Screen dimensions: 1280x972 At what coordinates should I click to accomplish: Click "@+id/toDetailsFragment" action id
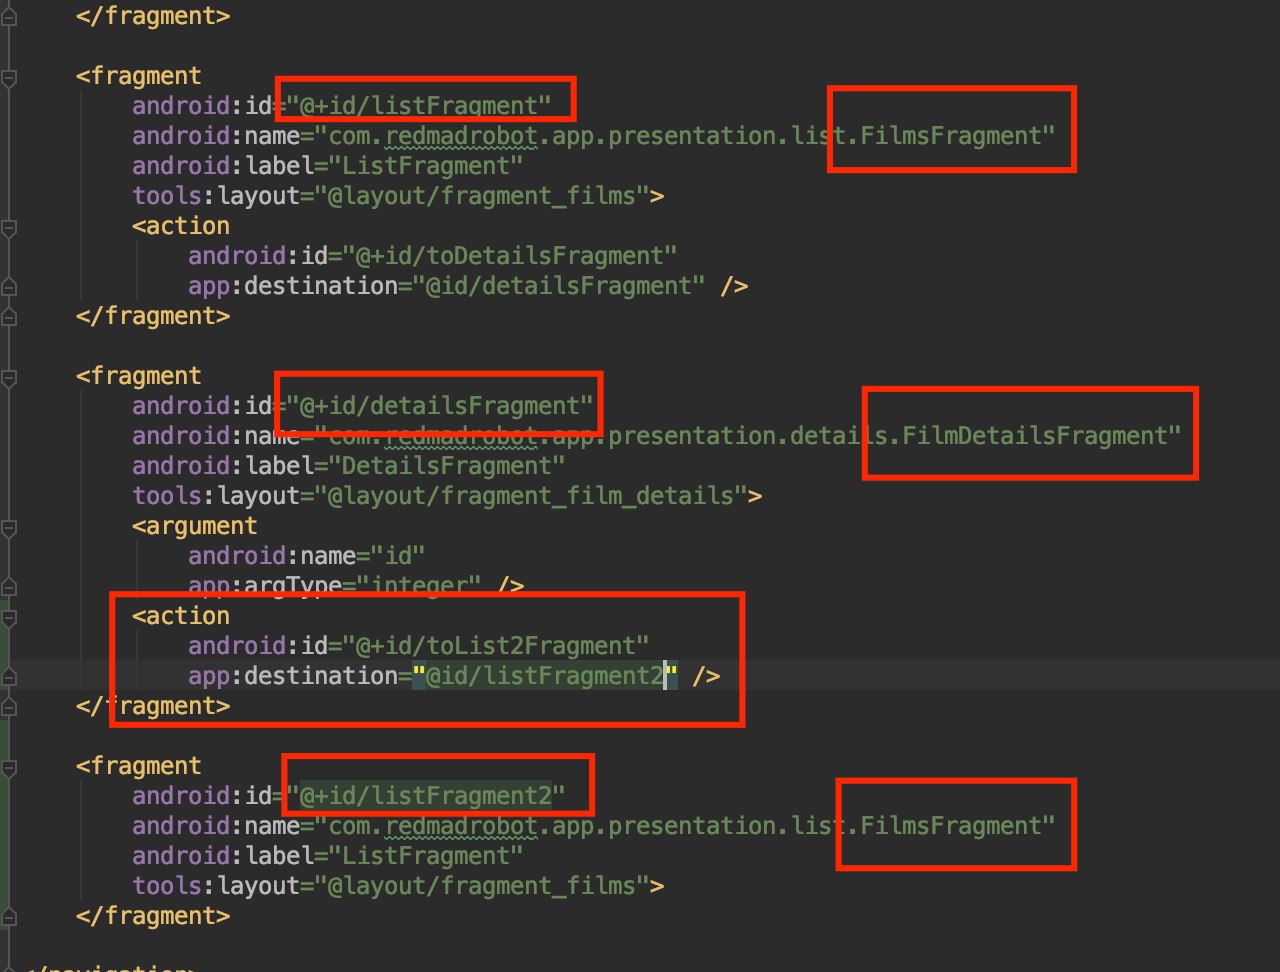[x=512, y=256]
